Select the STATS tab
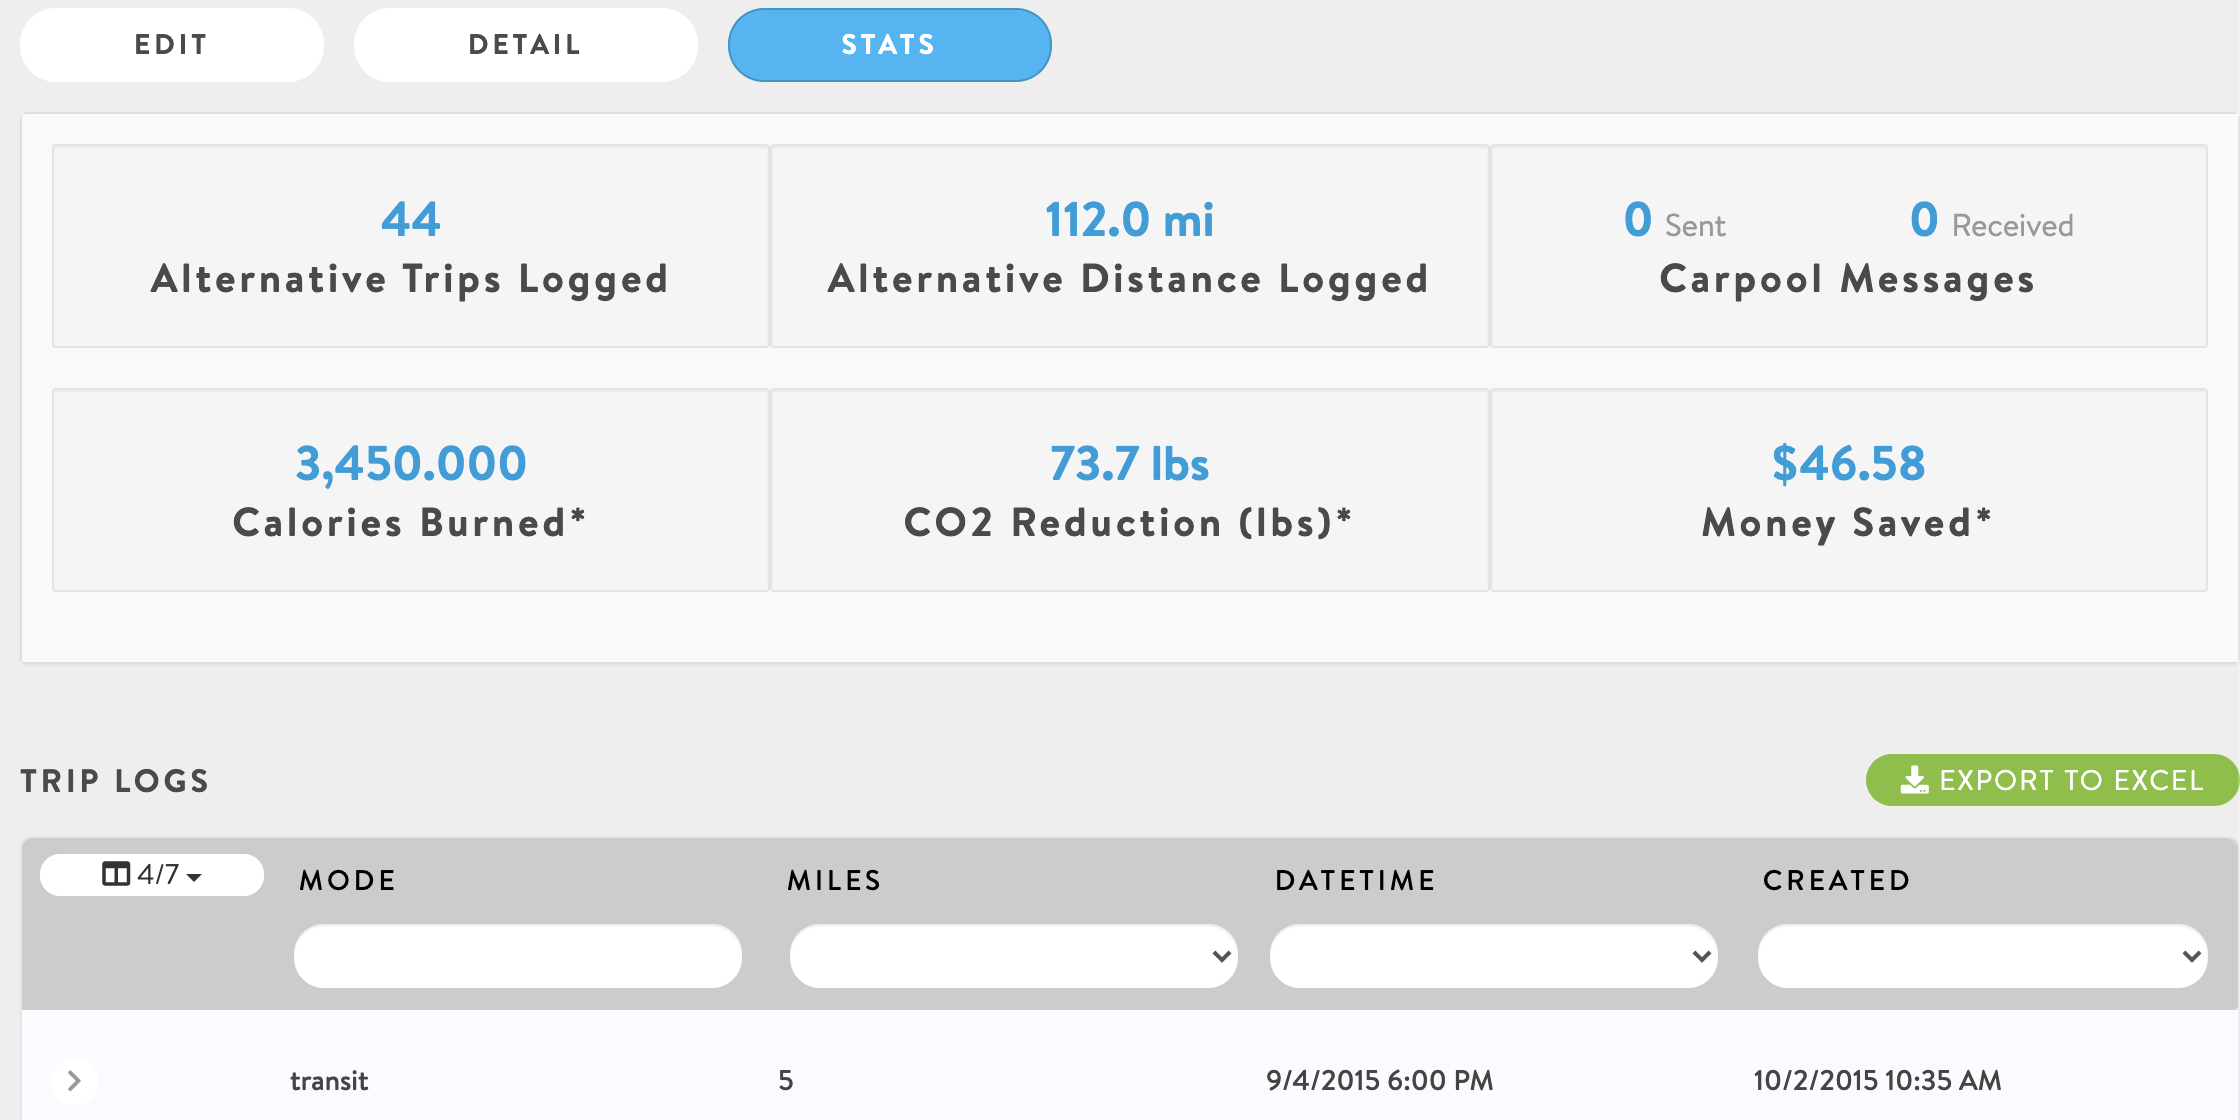 click(x=889, y=45)
